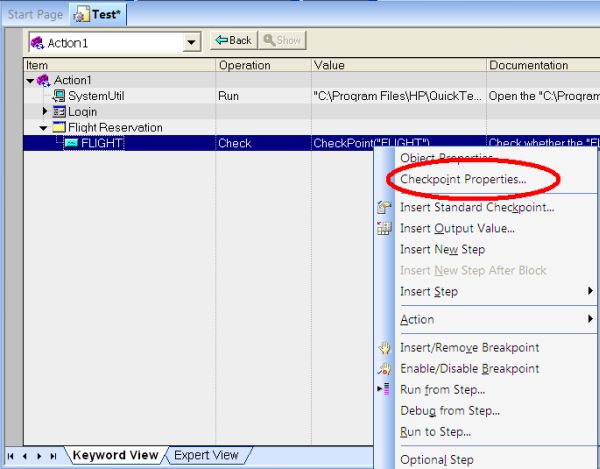The image size is (600, 469).
Task: Select Debug from Step menu entry
Action: tap(450, 410)
